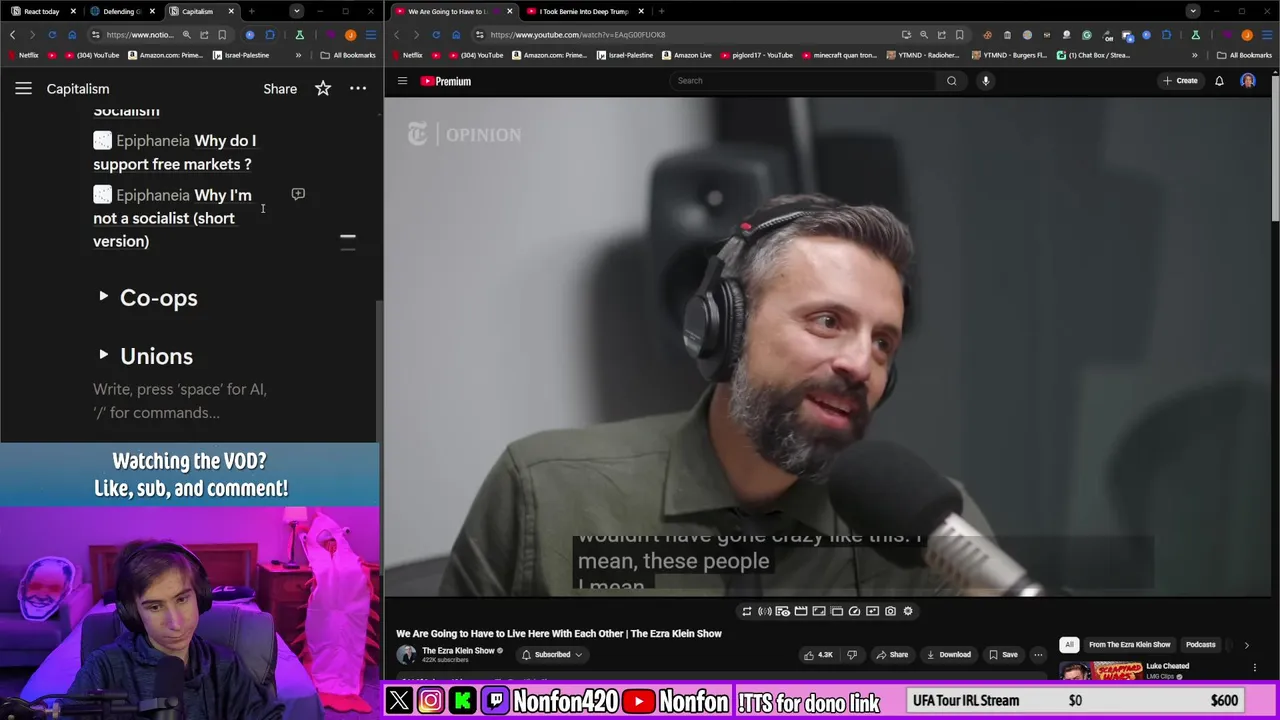Open a new tab in the YouTube browser window
Screen dimensions: 1280x720
tap(661, 11)
